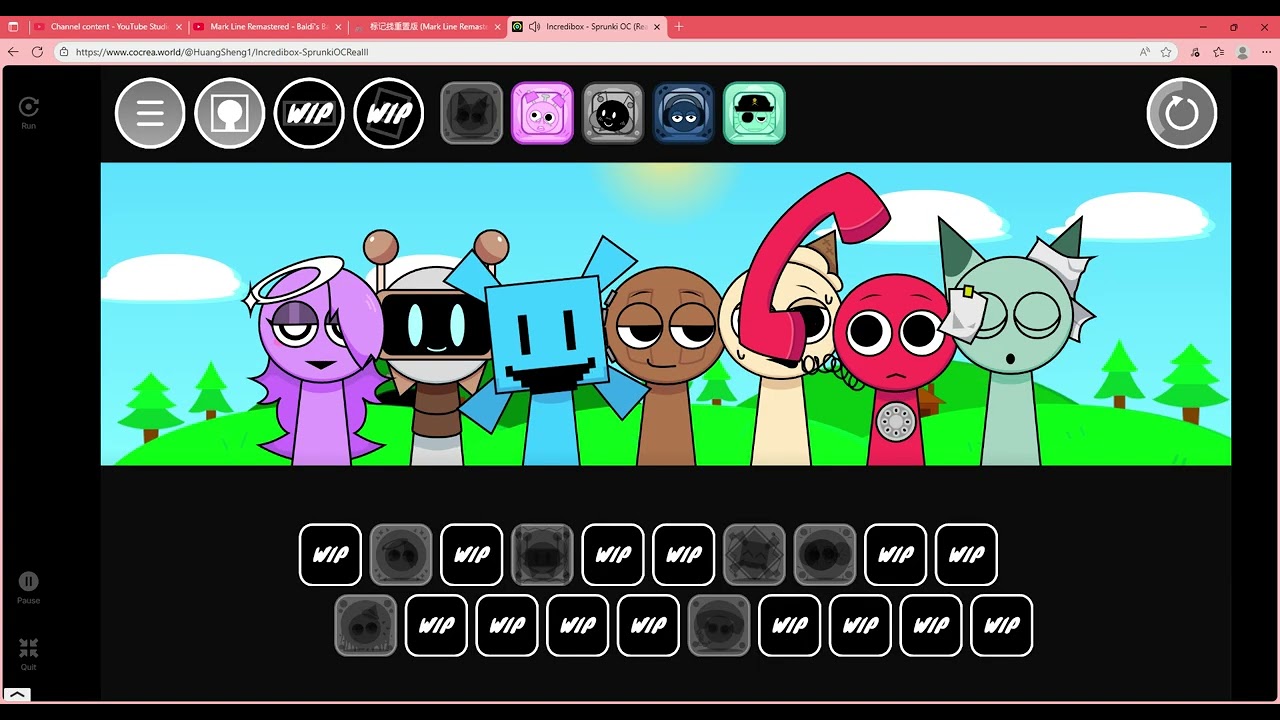Click WIP tile directly right of party-hat icon
This screenshot has width=1280, height=720.
pyautogui.click(x=437, y=625)
